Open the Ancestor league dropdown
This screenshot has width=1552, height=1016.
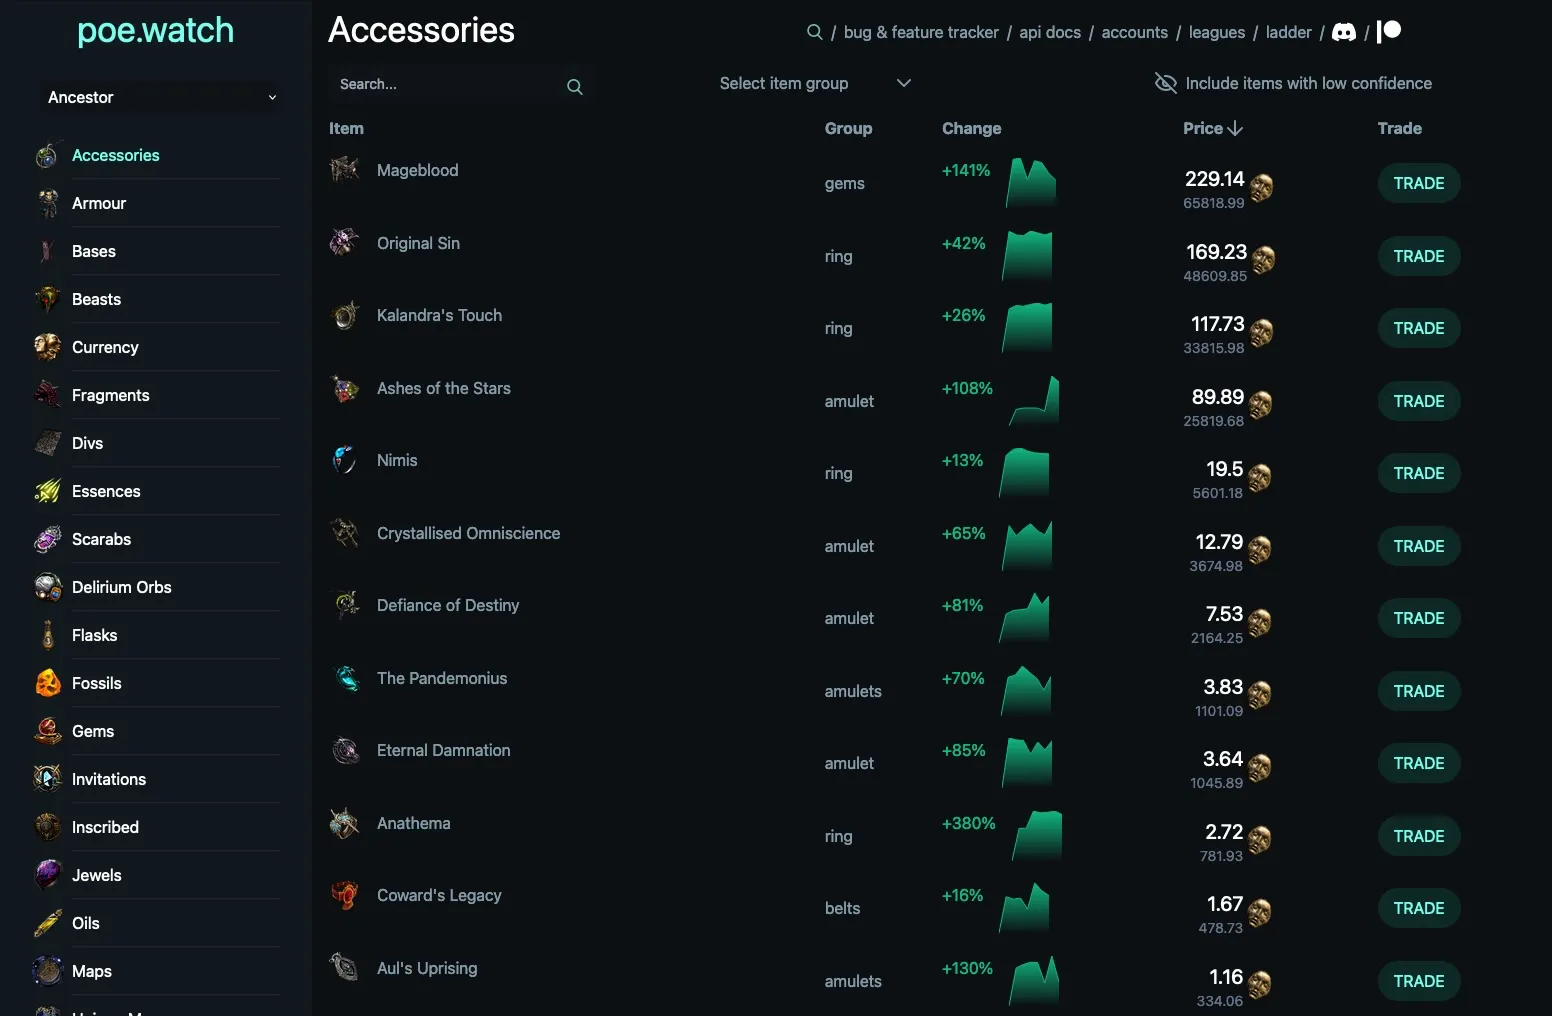click(159, 97)
